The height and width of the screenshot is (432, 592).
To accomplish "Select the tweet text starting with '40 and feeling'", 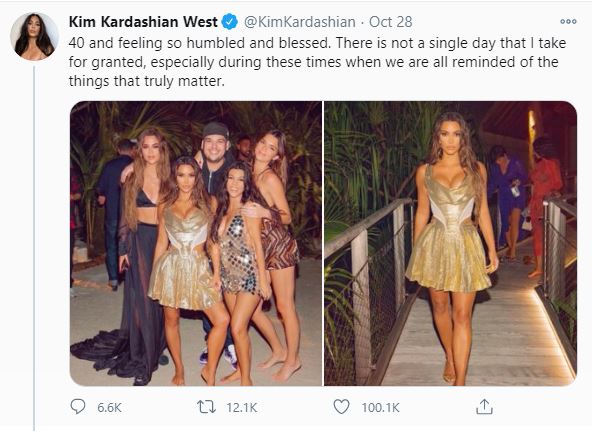I will (x=317, y=62).
